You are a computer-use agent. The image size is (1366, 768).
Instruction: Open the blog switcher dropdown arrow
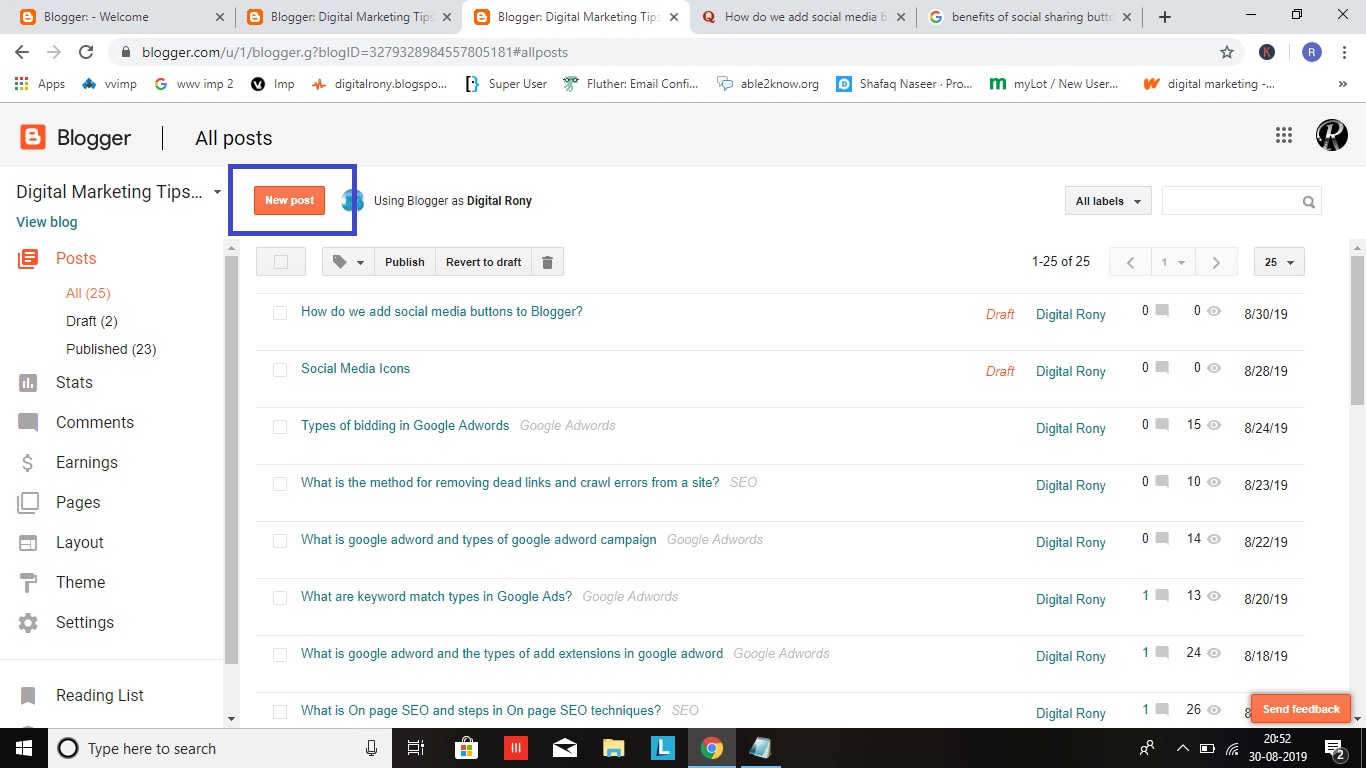pos(216,192)
